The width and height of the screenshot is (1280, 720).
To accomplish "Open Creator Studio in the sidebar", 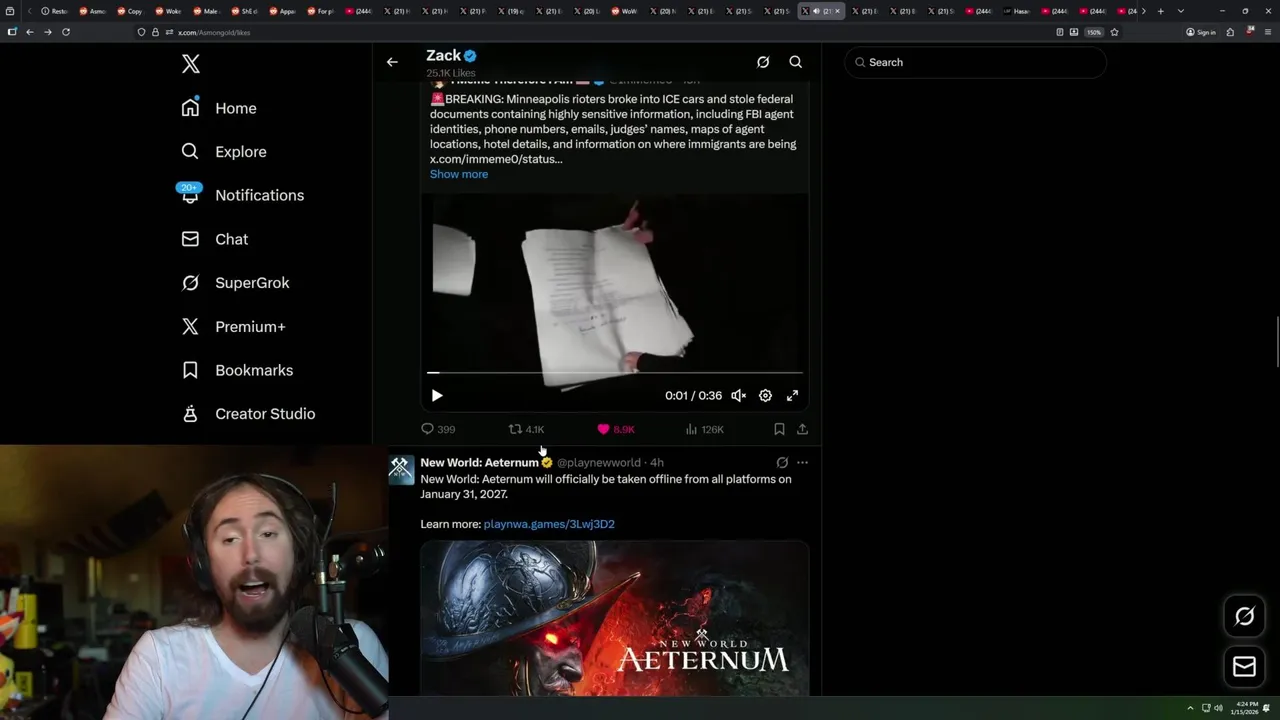I will point(248,414).
